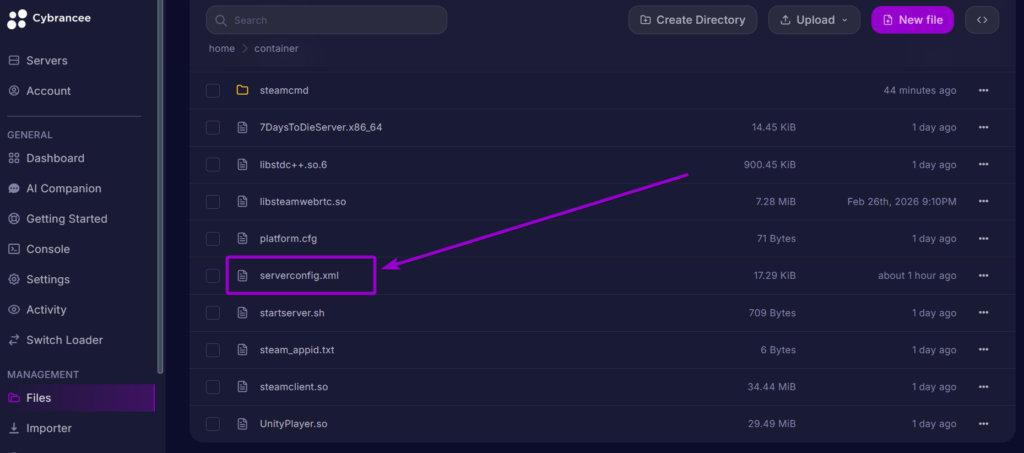Open UnityPlayer.so file
The height and width of the screenshot is (453, 1024).
tap(293, 424)
